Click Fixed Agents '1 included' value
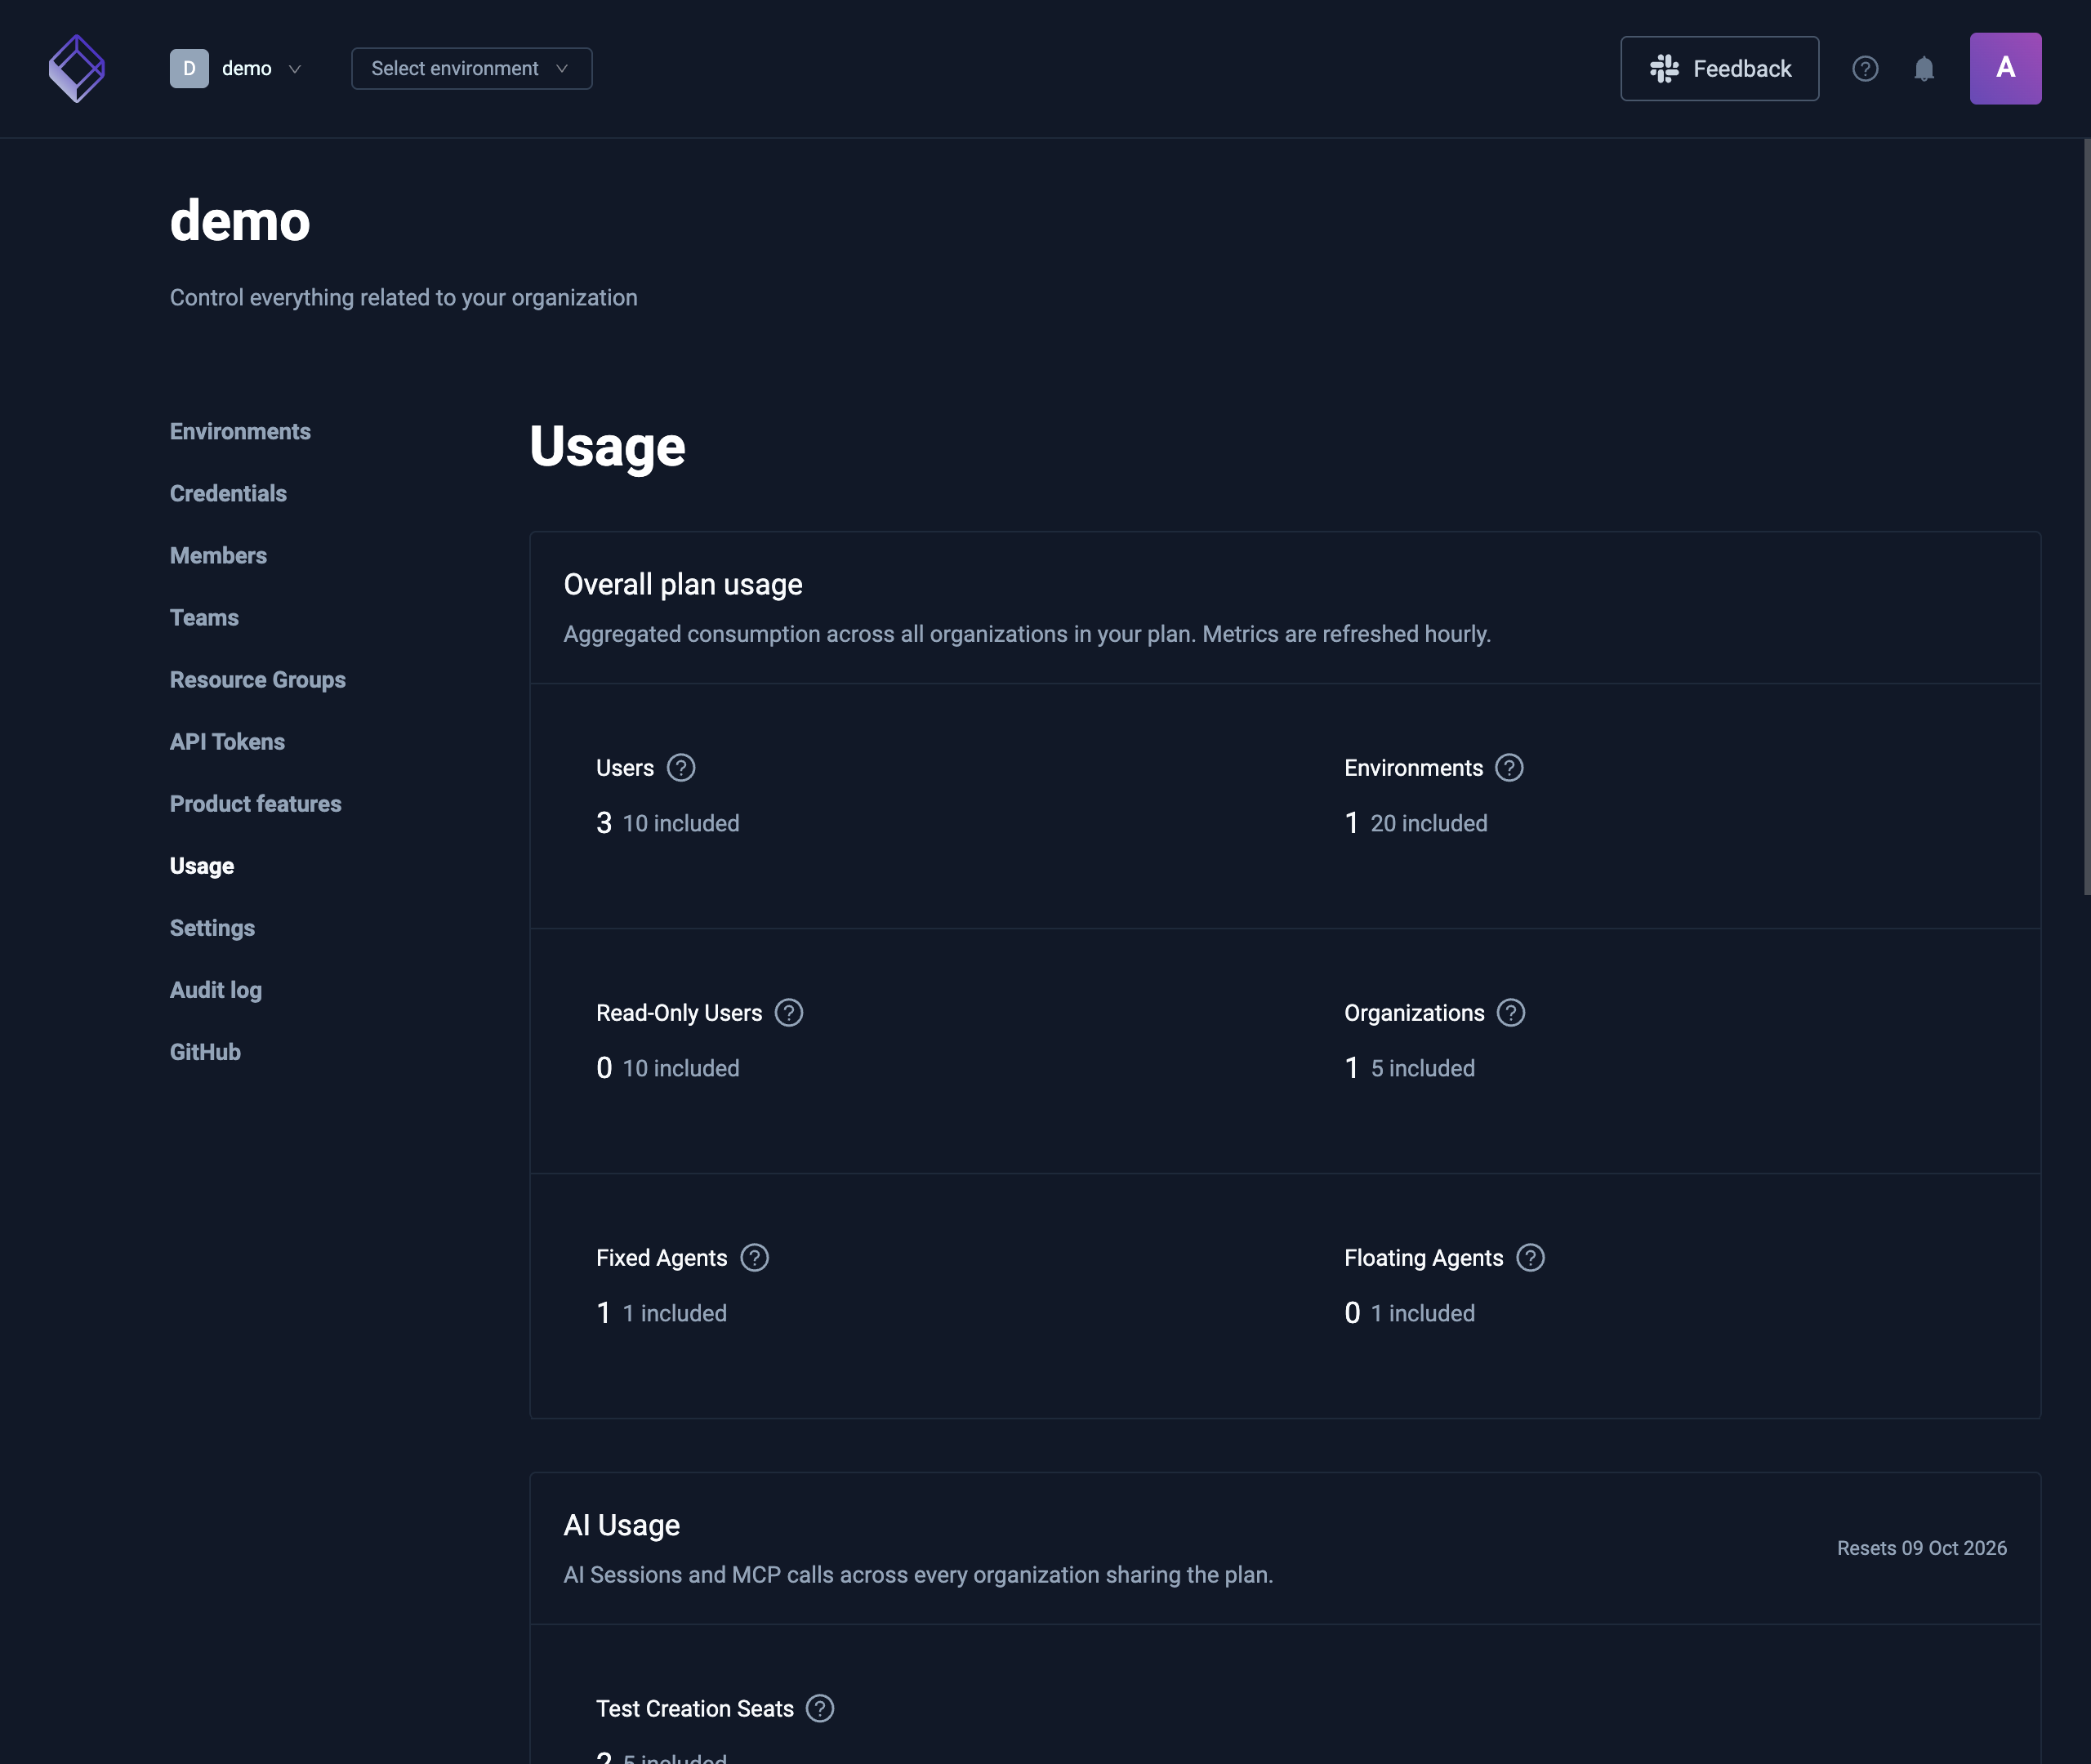 675,1313
